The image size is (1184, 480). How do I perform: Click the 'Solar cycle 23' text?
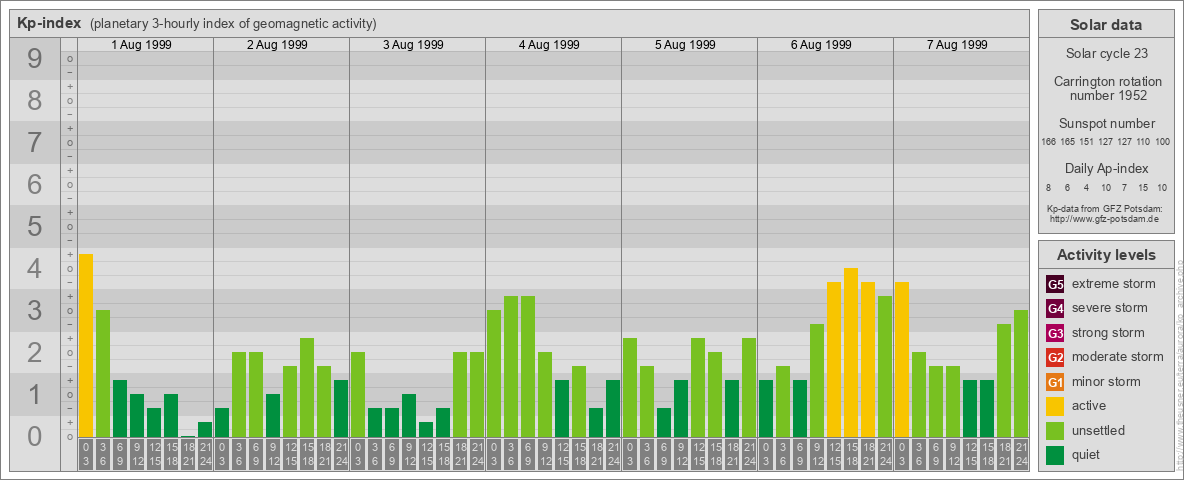[x=1106, y=54]
